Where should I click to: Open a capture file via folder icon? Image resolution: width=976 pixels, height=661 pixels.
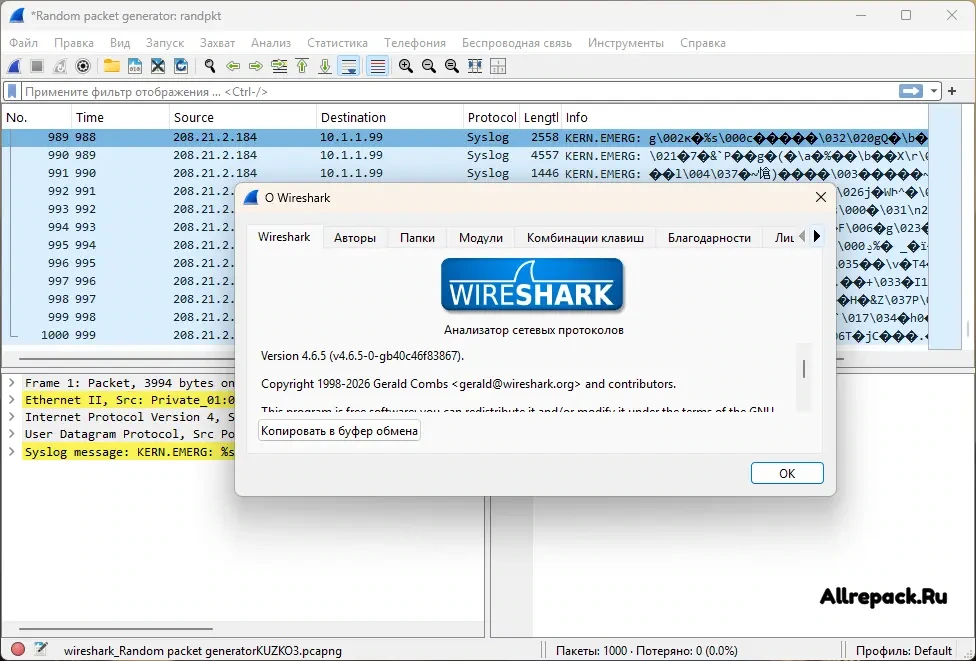pyautogui.click(x=111, y=66)
